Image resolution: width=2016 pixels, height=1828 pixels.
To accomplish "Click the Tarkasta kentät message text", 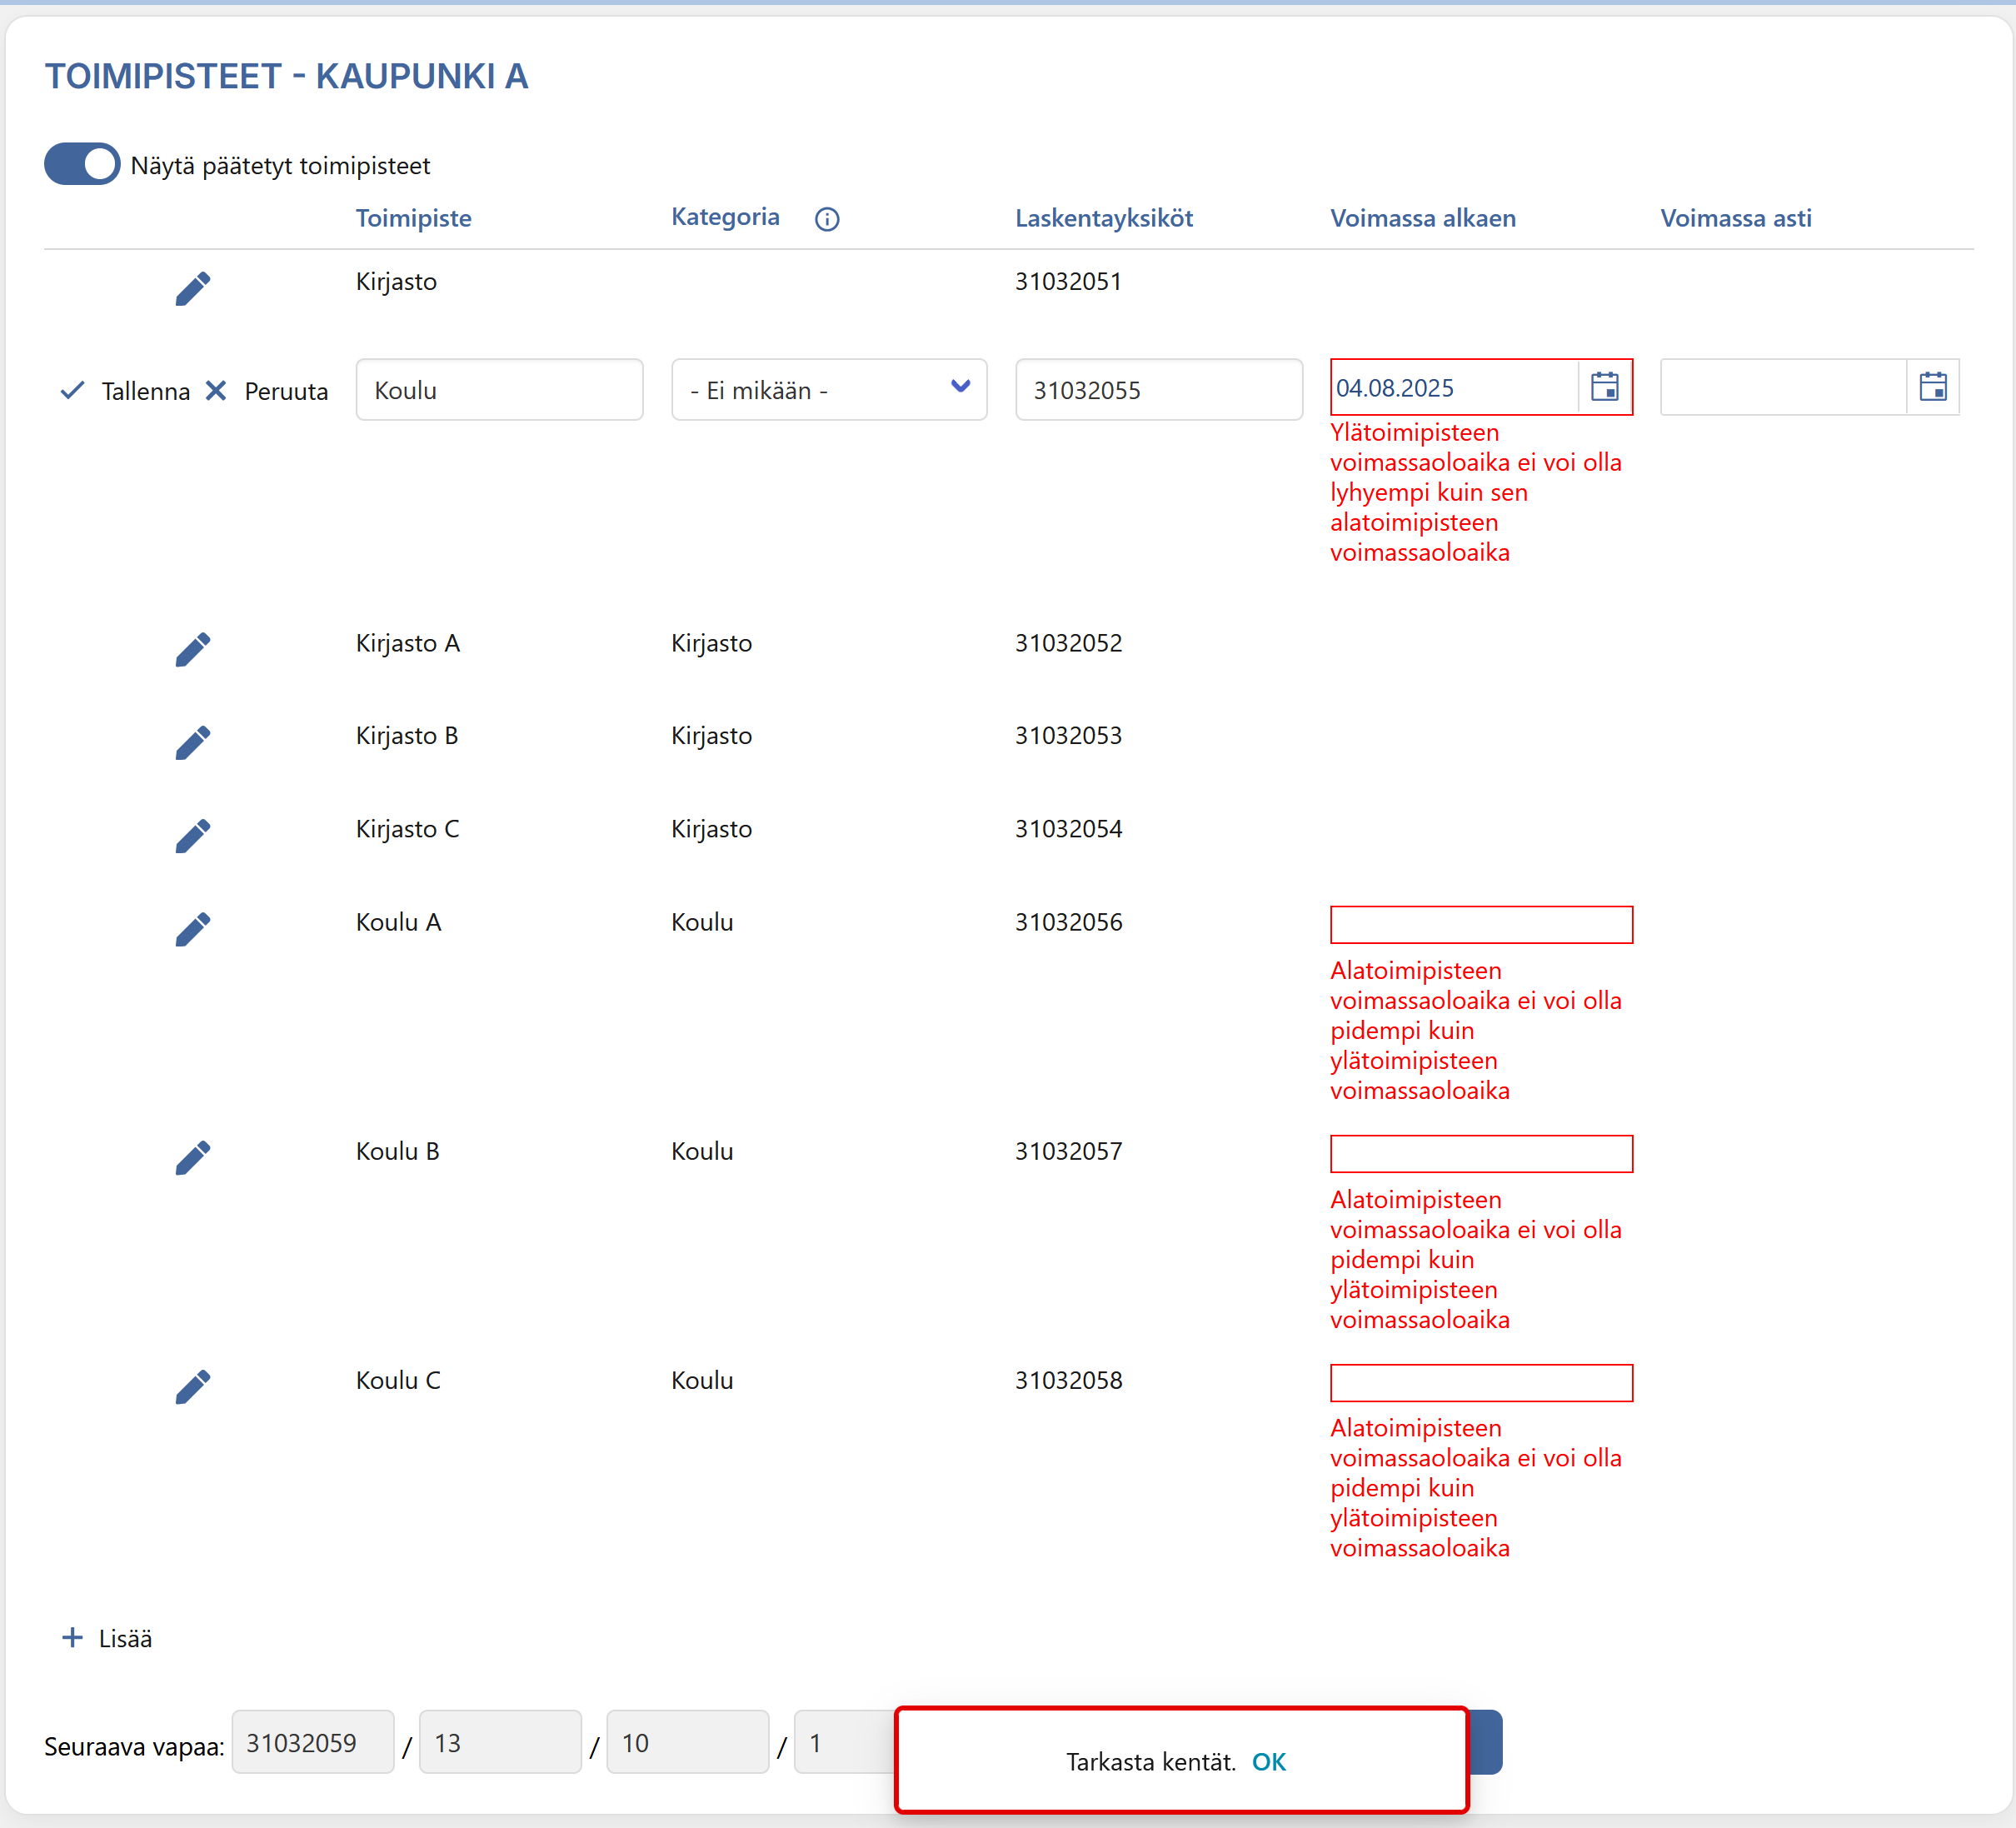I will 1151,1762.
